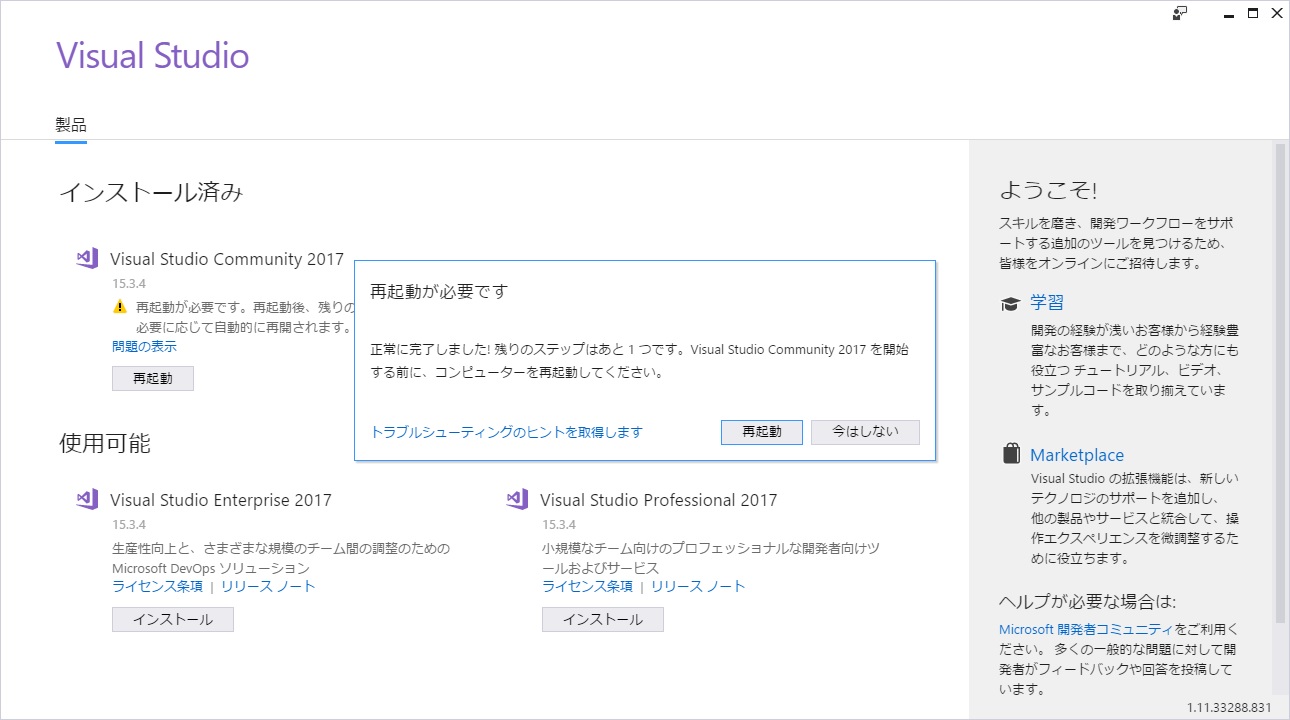The image size is (1290, 720).
Task: Click version number 1.11.33288.831
Action: [x=1229, y=708]
